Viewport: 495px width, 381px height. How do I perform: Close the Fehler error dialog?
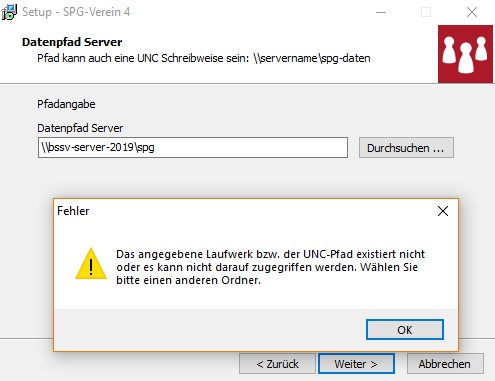pos(443,211)
